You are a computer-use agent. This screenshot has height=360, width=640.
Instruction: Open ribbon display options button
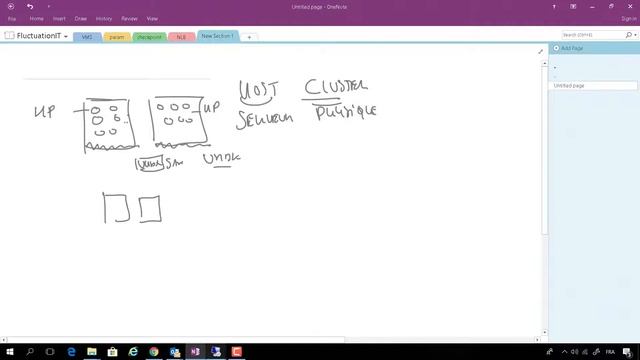coord(573,7)
